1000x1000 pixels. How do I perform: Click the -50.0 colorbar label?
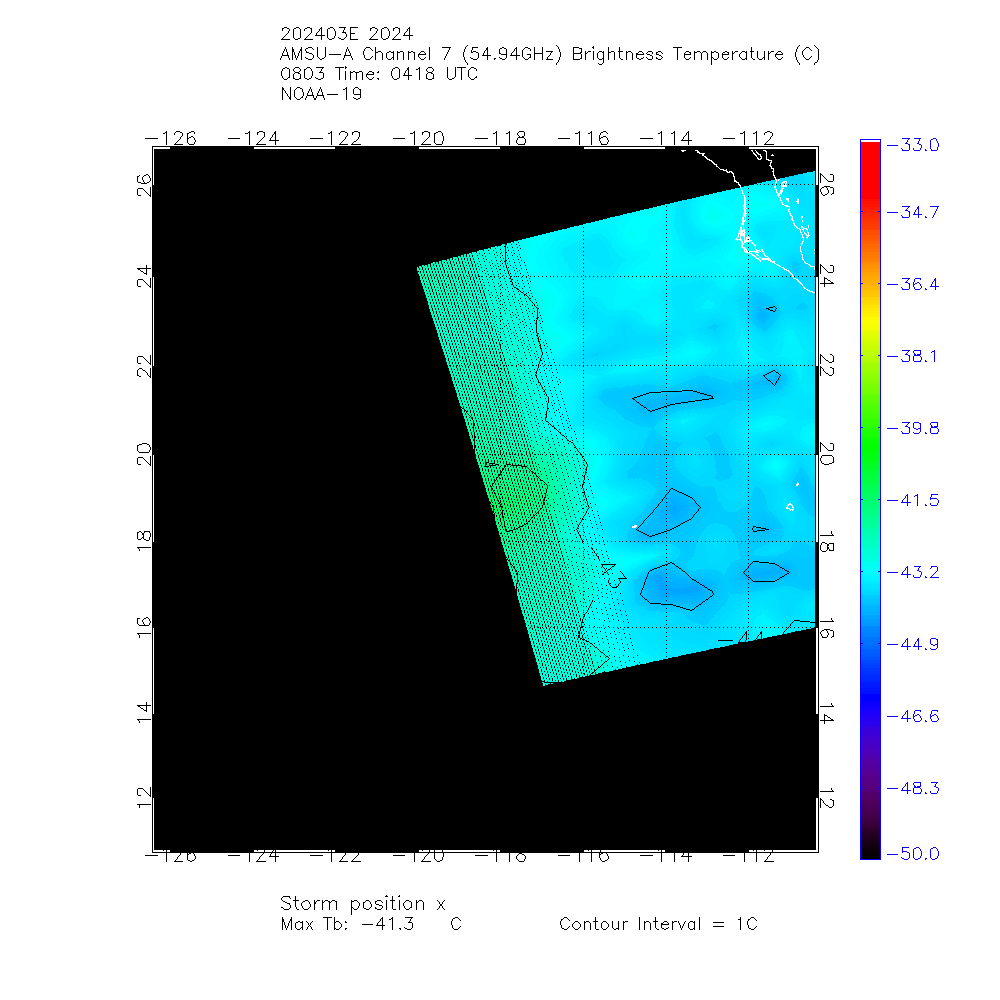pos(913,853)
